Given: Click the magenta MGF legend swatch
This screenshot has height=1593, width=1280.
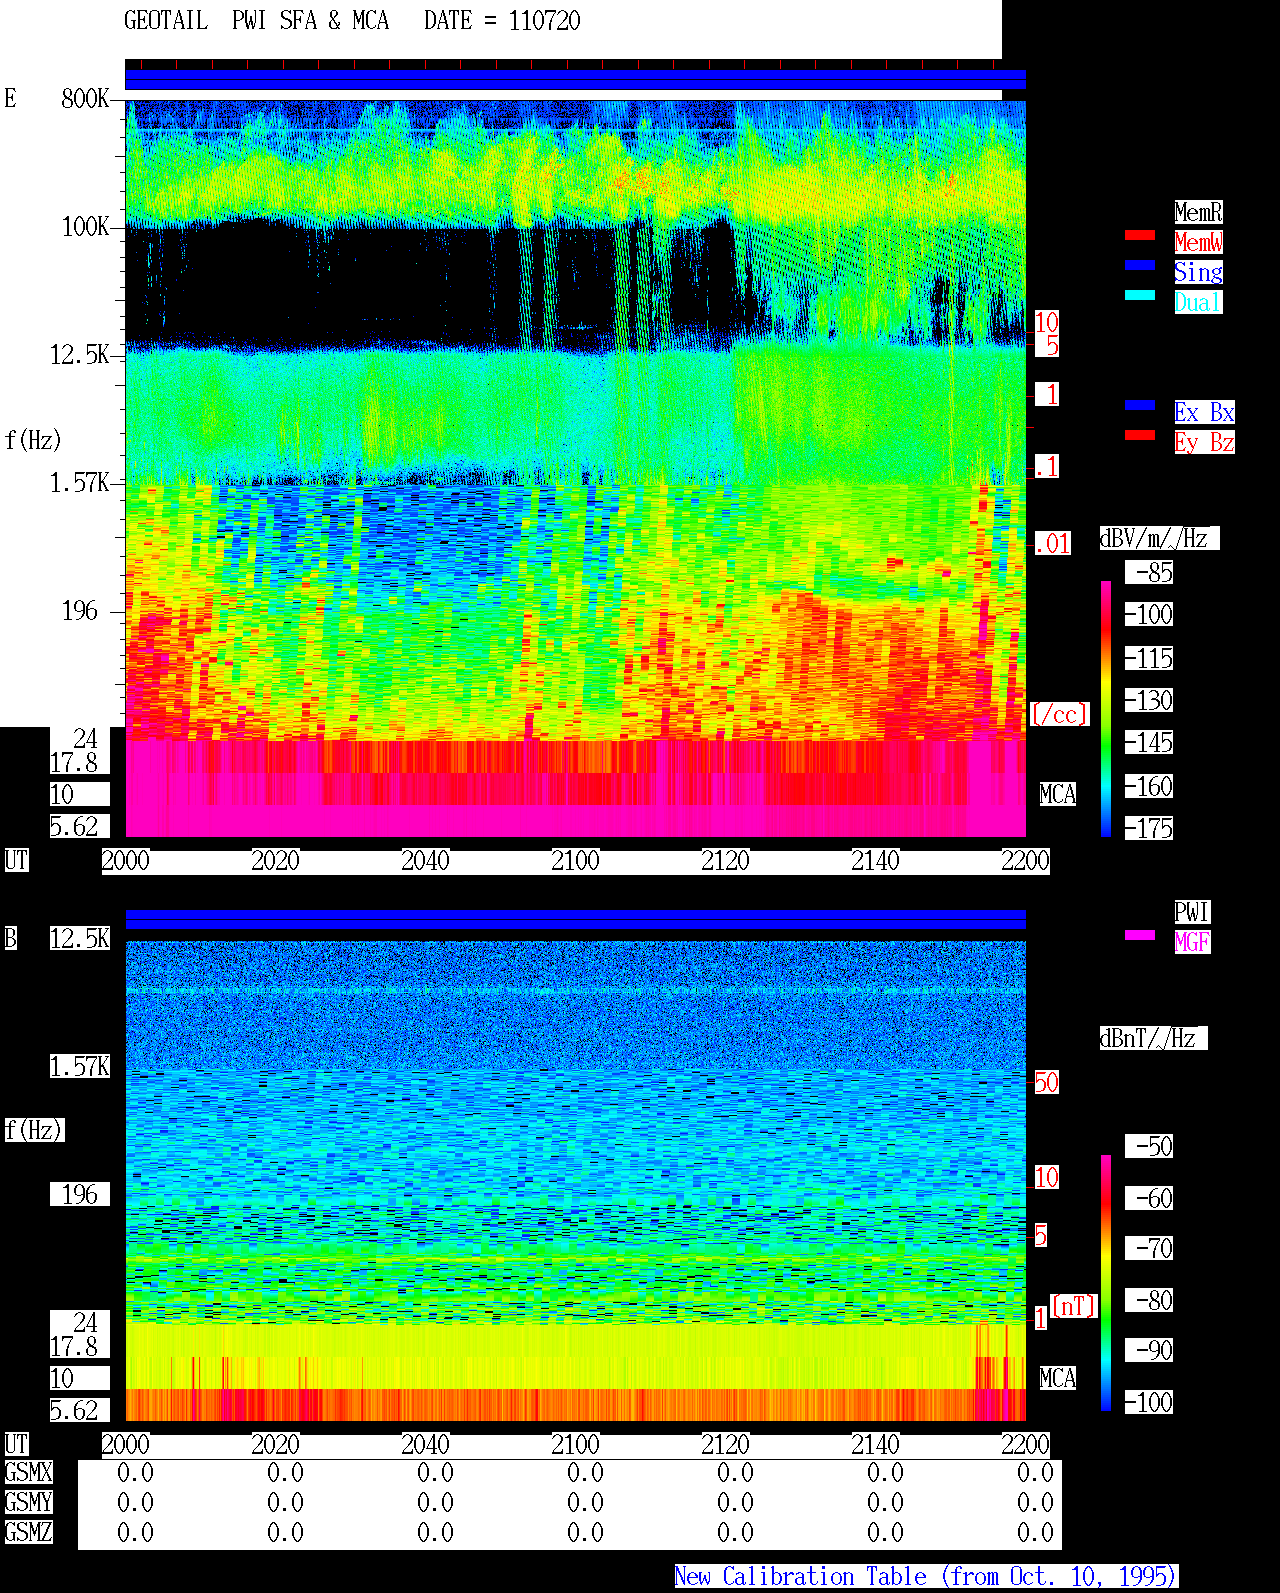Looking at the screenshot, I should tap(1140, 935).
